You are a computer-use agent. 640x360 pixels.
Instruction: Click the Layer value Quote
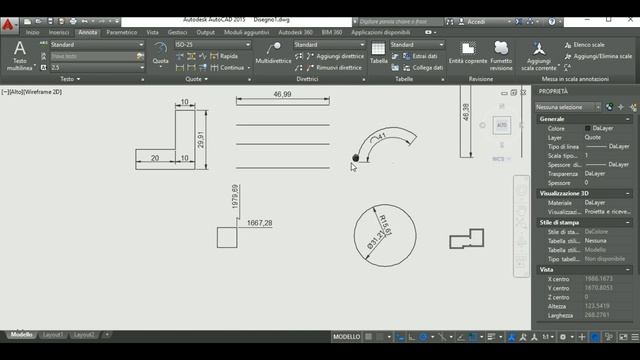pyautogui.click(x=592, y=138)
